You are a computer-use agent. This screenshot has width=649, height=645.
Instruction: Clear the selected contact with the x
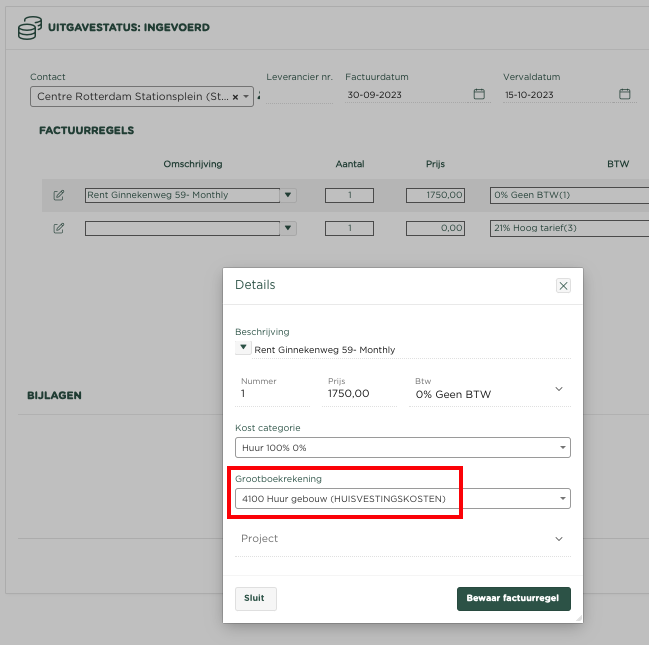point(236,97)
